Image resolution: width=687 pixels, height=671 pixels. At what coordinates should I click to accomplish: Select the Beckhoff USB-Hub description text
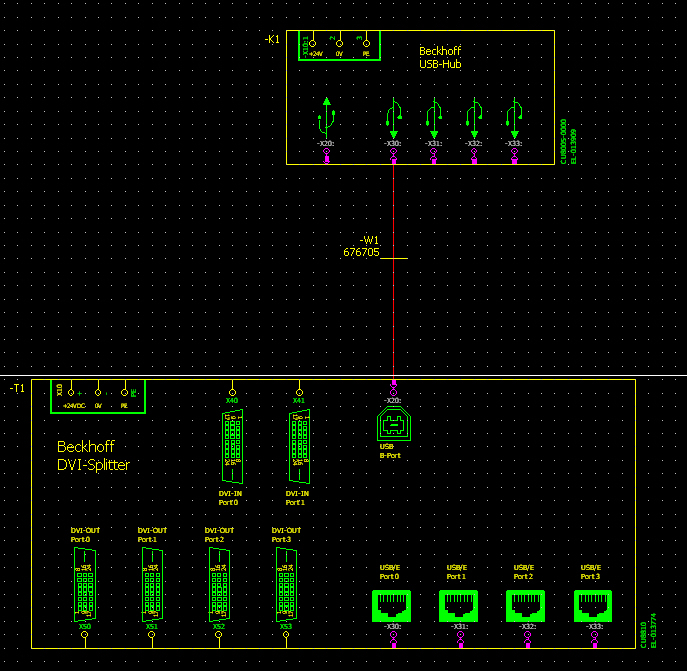(x=440, y=57)
